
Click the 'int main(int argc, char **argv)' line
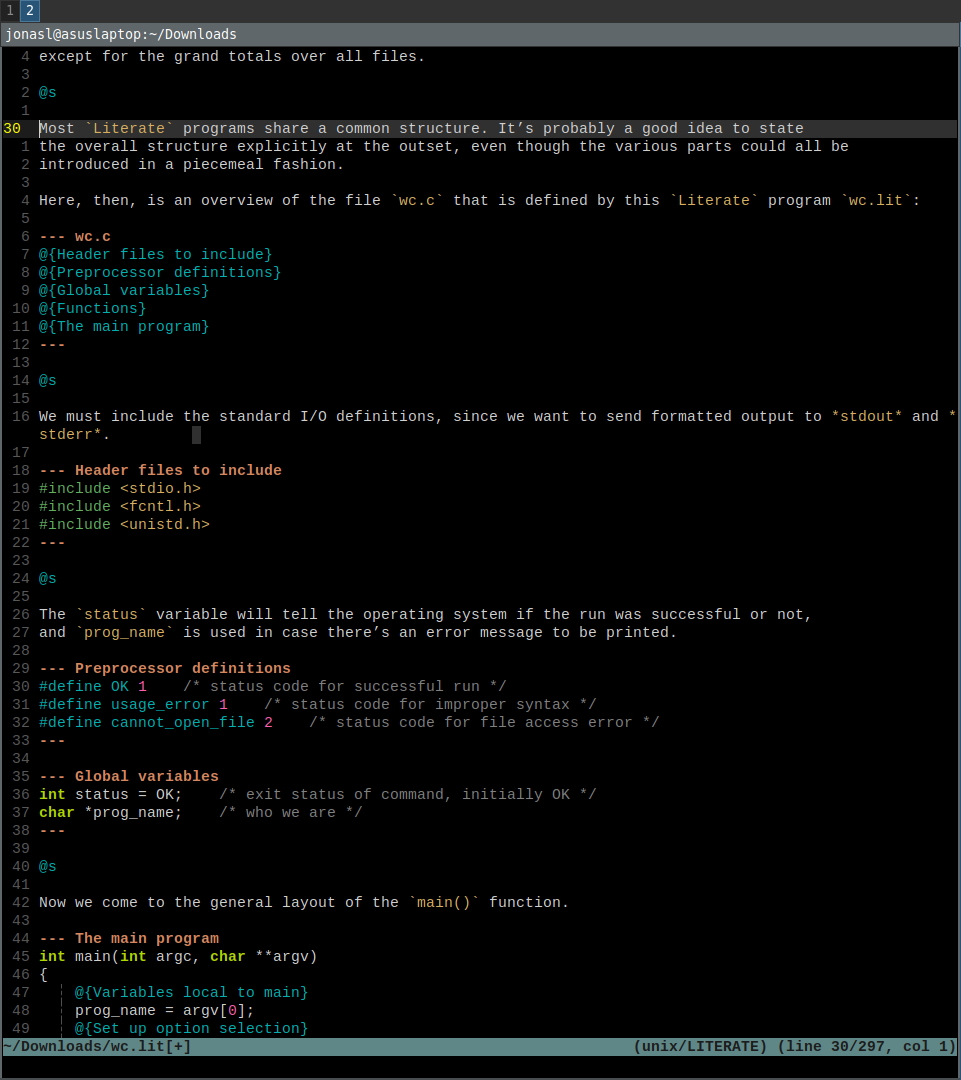pos(178,956)
